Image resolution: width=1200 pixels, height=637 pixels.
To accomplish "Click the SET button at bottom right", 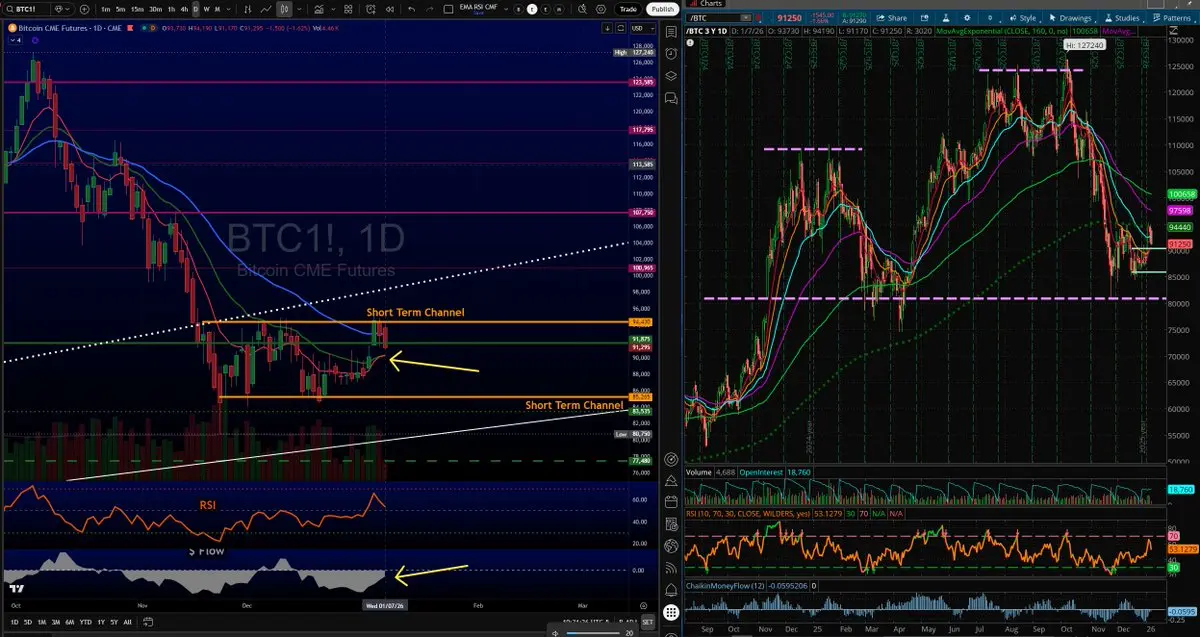I will (647, 622).
